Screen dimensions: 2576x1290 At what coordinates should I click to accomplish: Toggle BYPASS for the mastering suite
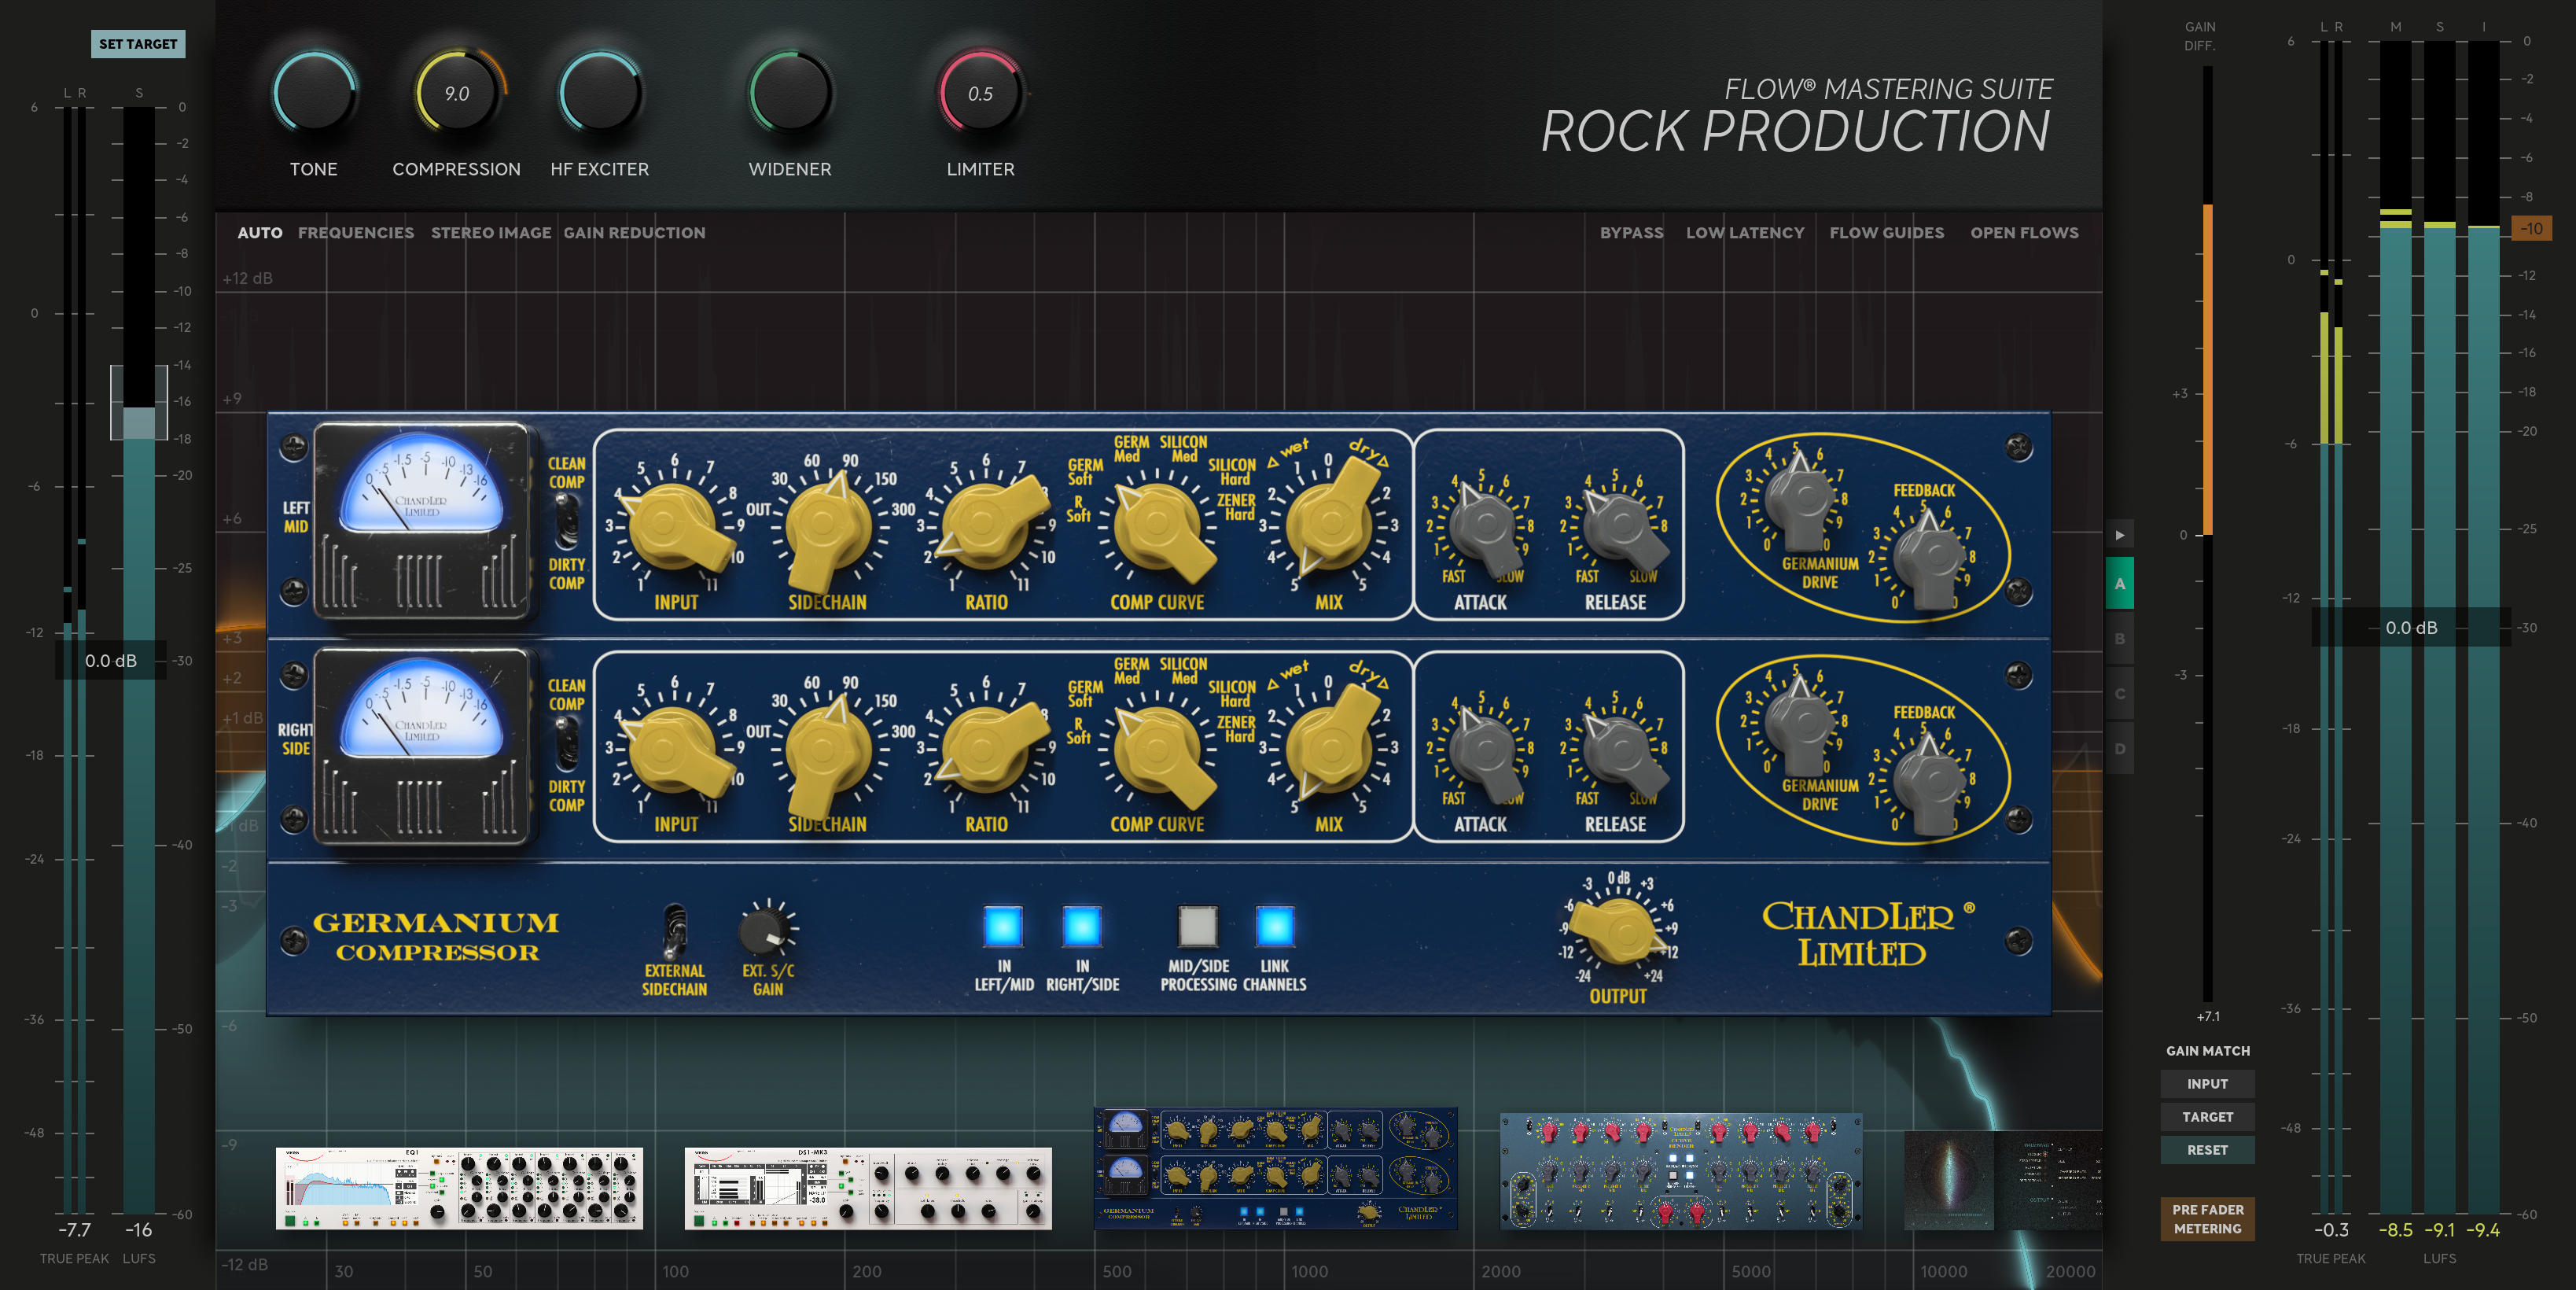[1632, 233]
